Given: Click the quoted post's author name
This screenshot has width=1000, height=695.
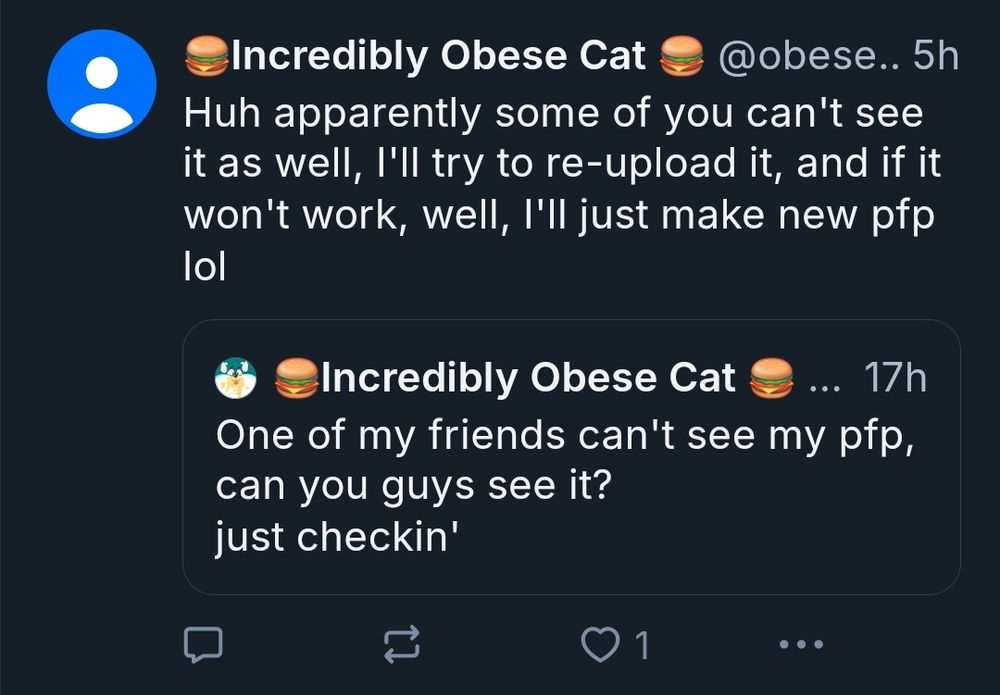Looking at the screenshot, I should click(x=528, y=378).
